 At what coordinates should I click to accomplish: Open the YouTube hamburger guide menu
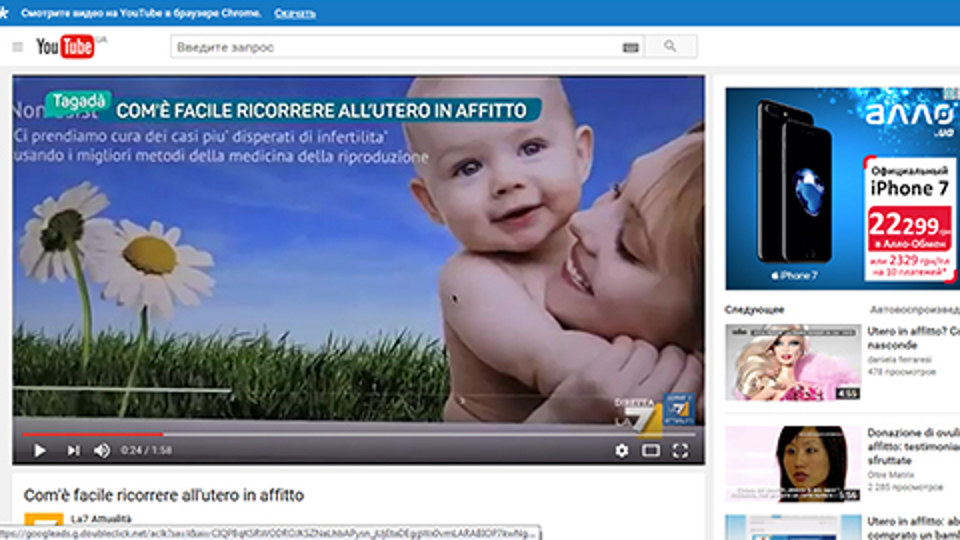pyautogui.click(x=17, y=47)
